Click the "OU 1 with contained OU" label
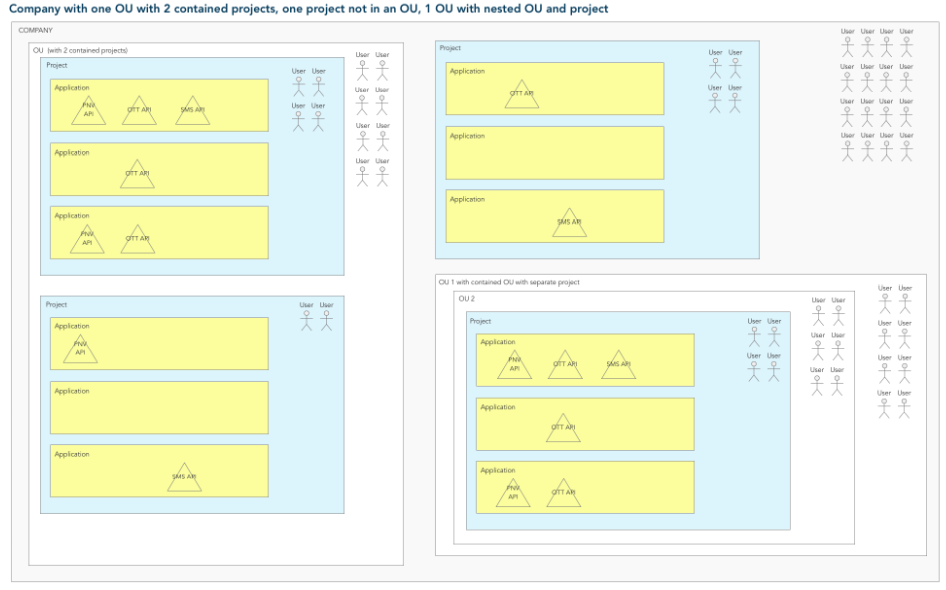Image resolution: width=946 pixels, height=590 pixels. (x=509, y=282)
